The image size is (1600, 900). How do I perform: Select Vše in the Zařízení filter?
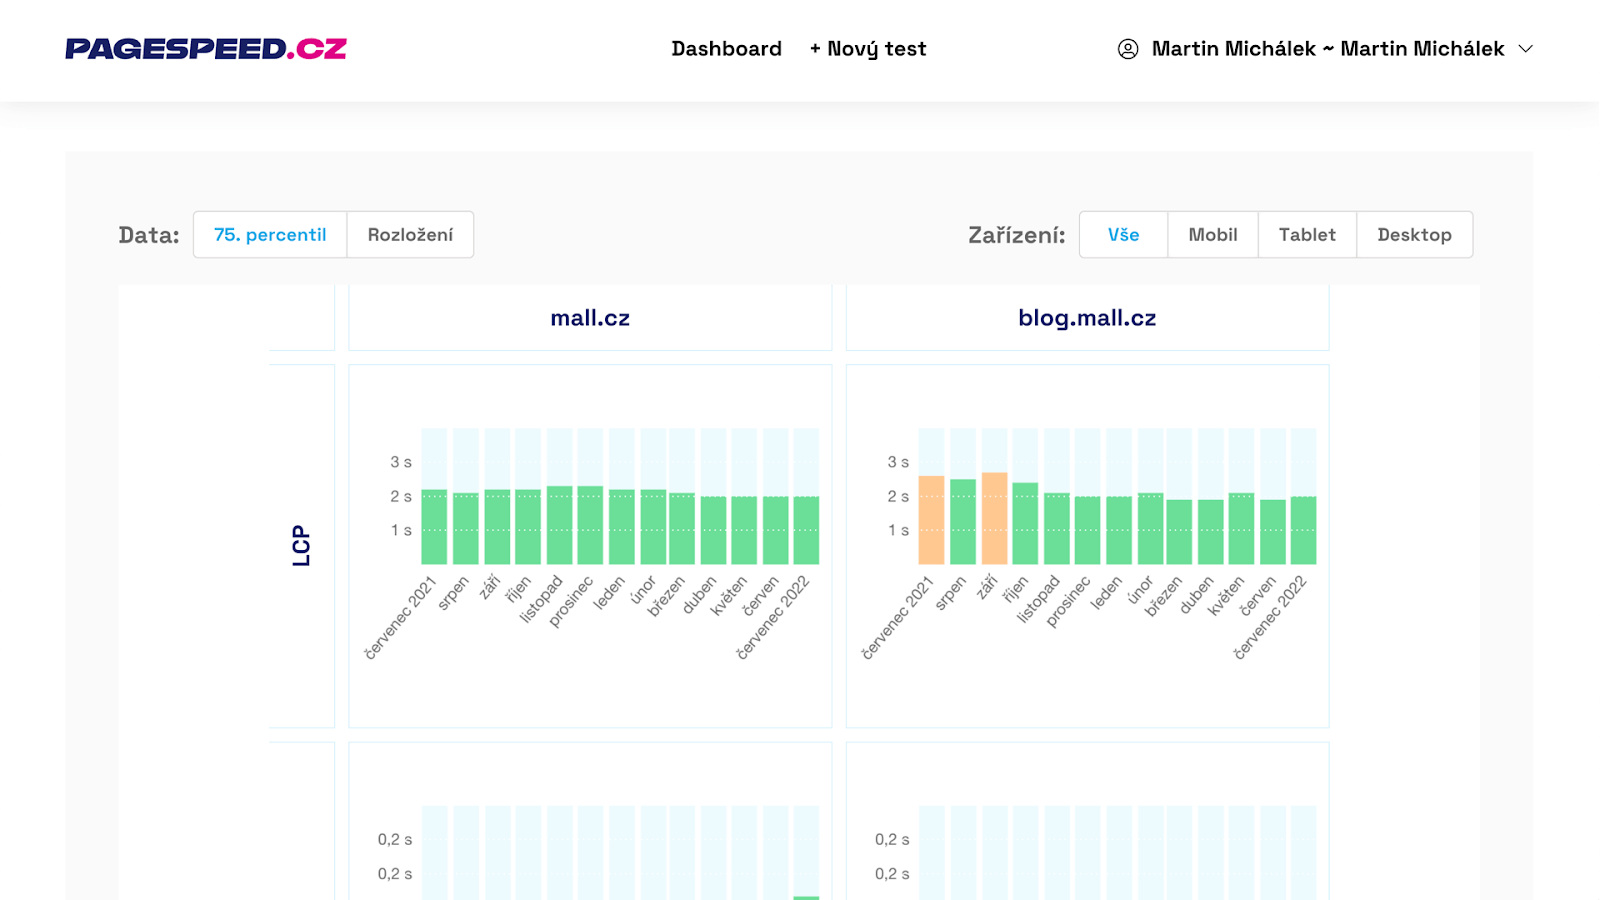pyautogui.click(x=1122, y=234)
